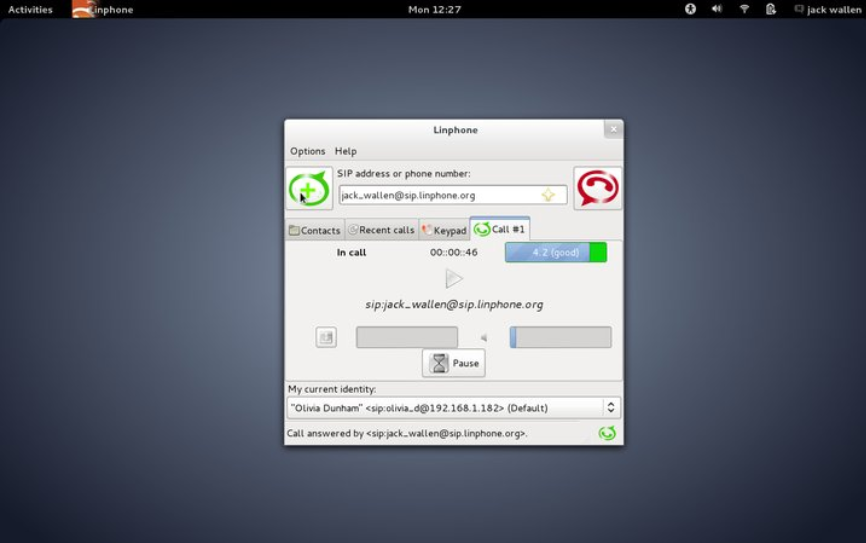Click the identity dropdown arrows
This screenshot has width=866, height=543.
(610, 408)
